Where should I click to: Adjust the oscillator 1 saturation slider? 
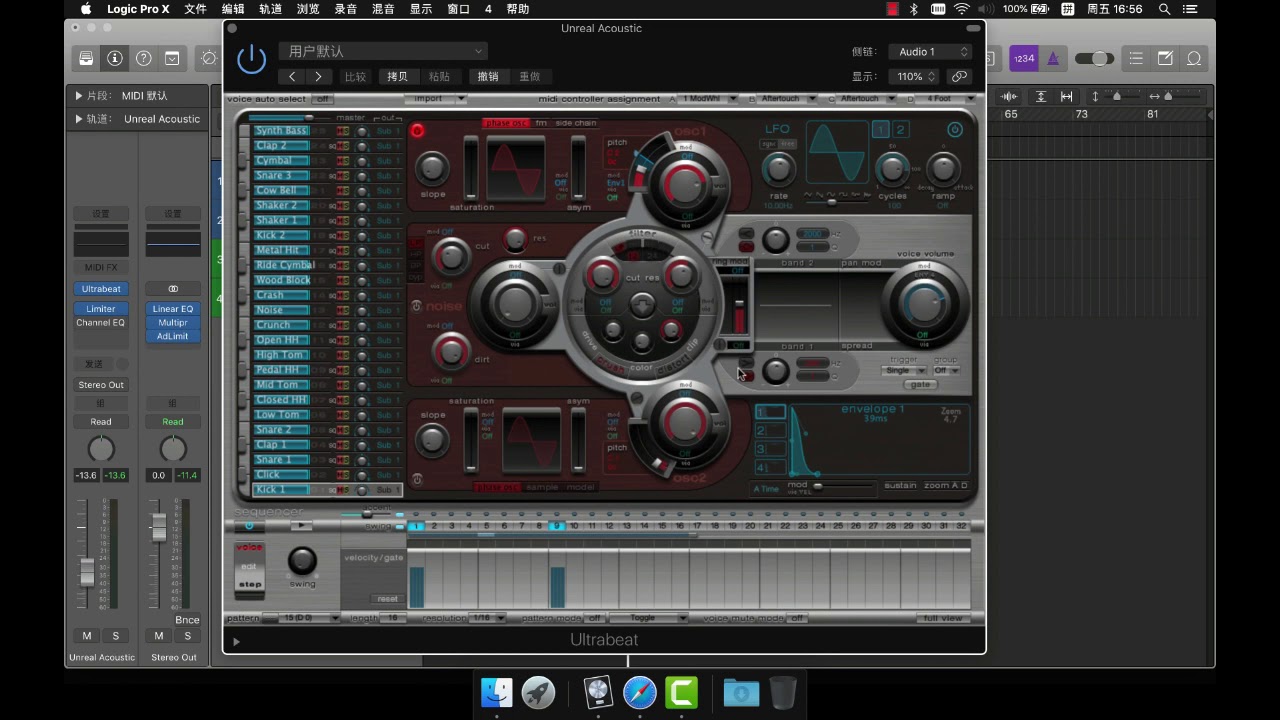(x=471, y=168)
